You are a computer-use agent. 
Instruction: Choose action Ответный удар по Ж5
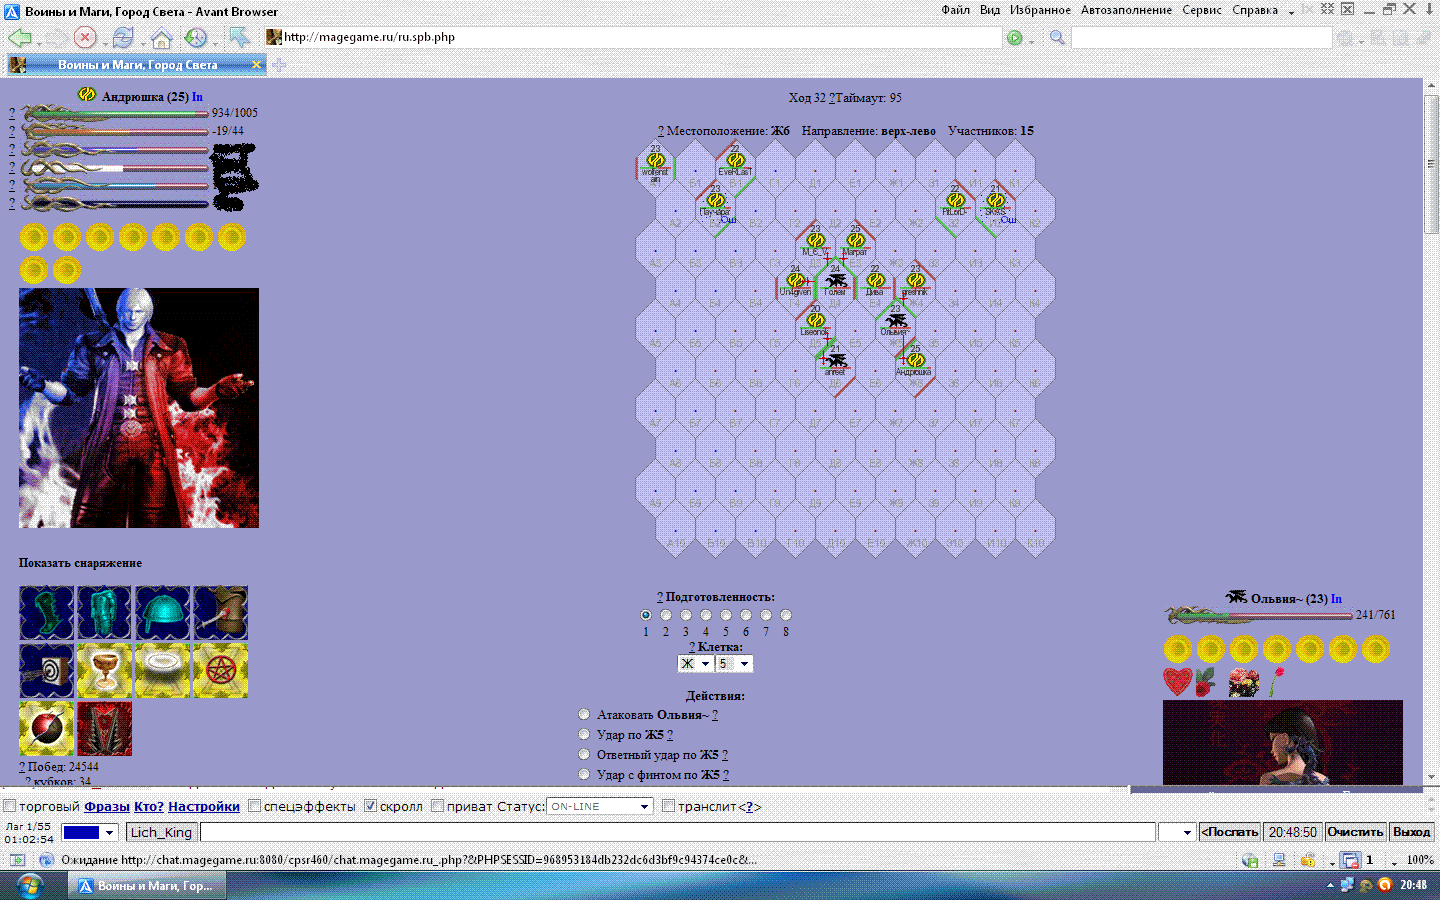point(584,754)
